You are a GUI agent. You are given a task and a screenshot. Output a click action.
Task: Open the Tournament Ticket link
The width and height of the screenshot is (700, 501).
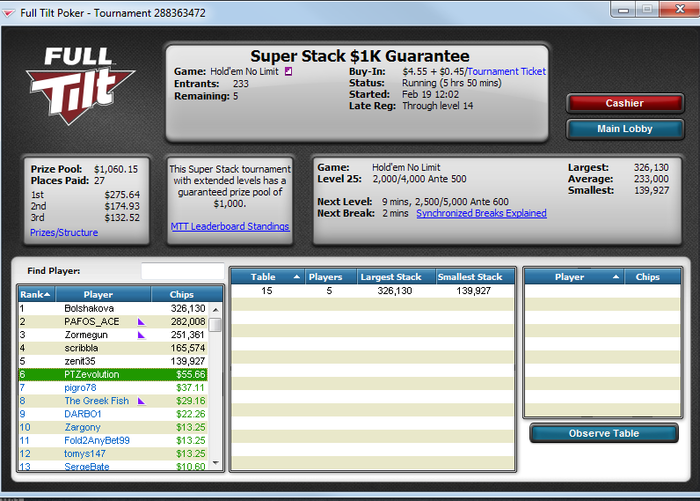pyautogui.click(x=507, y=71)
